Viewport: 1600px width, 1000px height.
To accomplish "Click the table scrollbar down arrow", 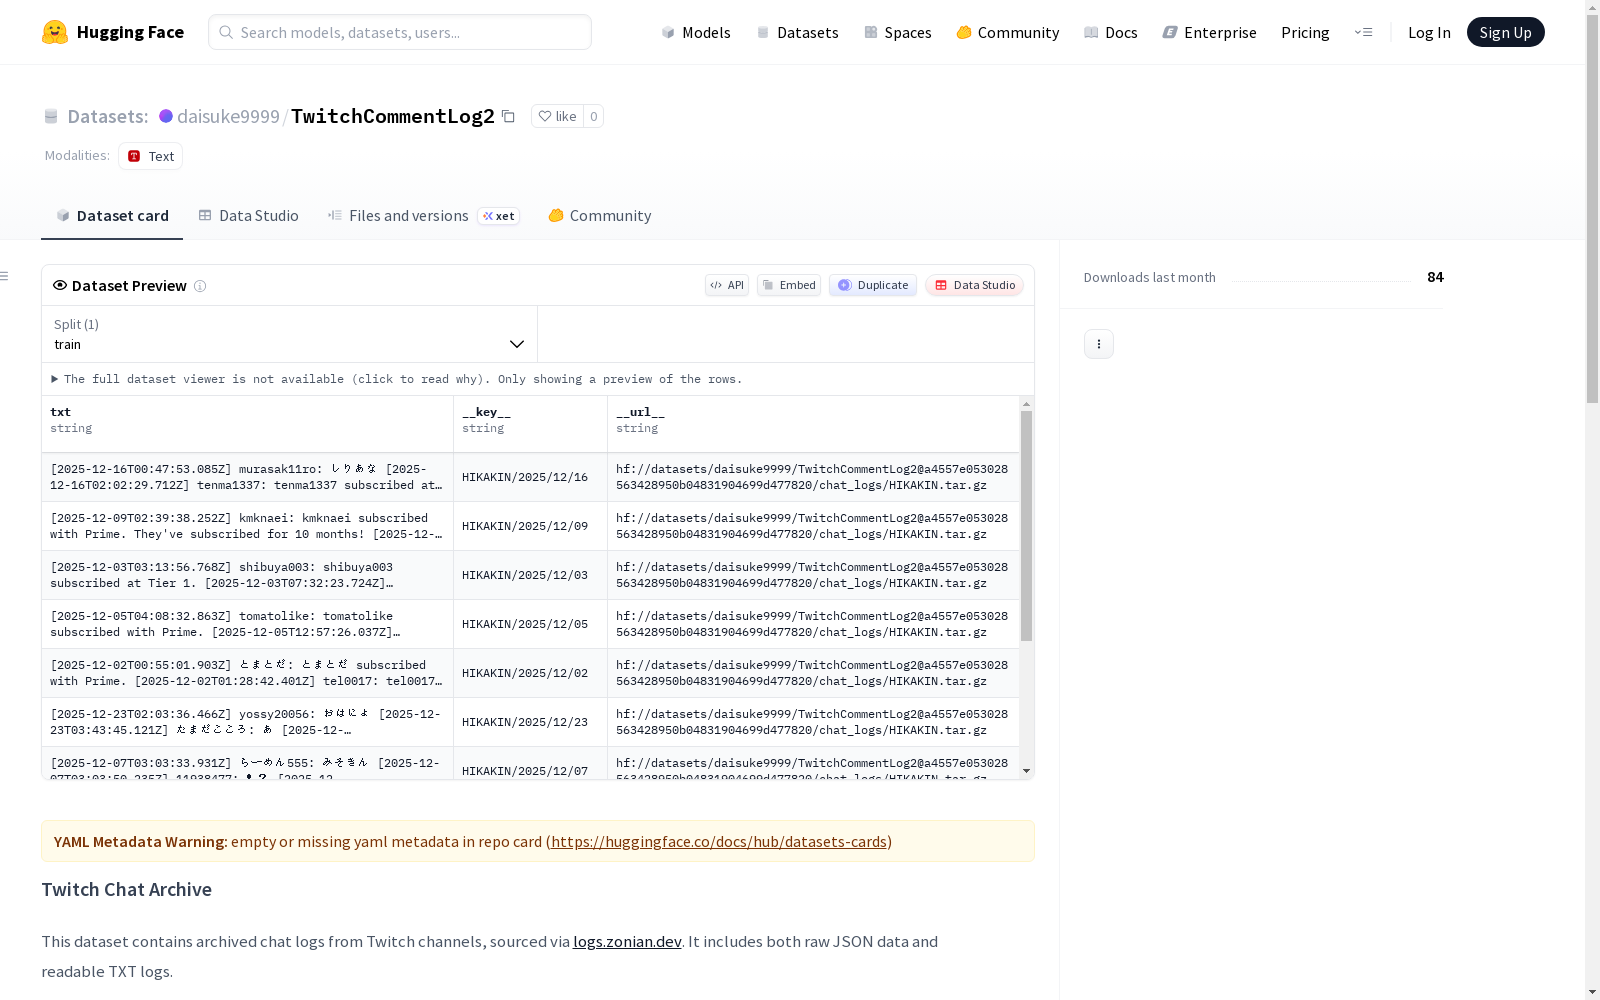I will [x=1026, y=771].
